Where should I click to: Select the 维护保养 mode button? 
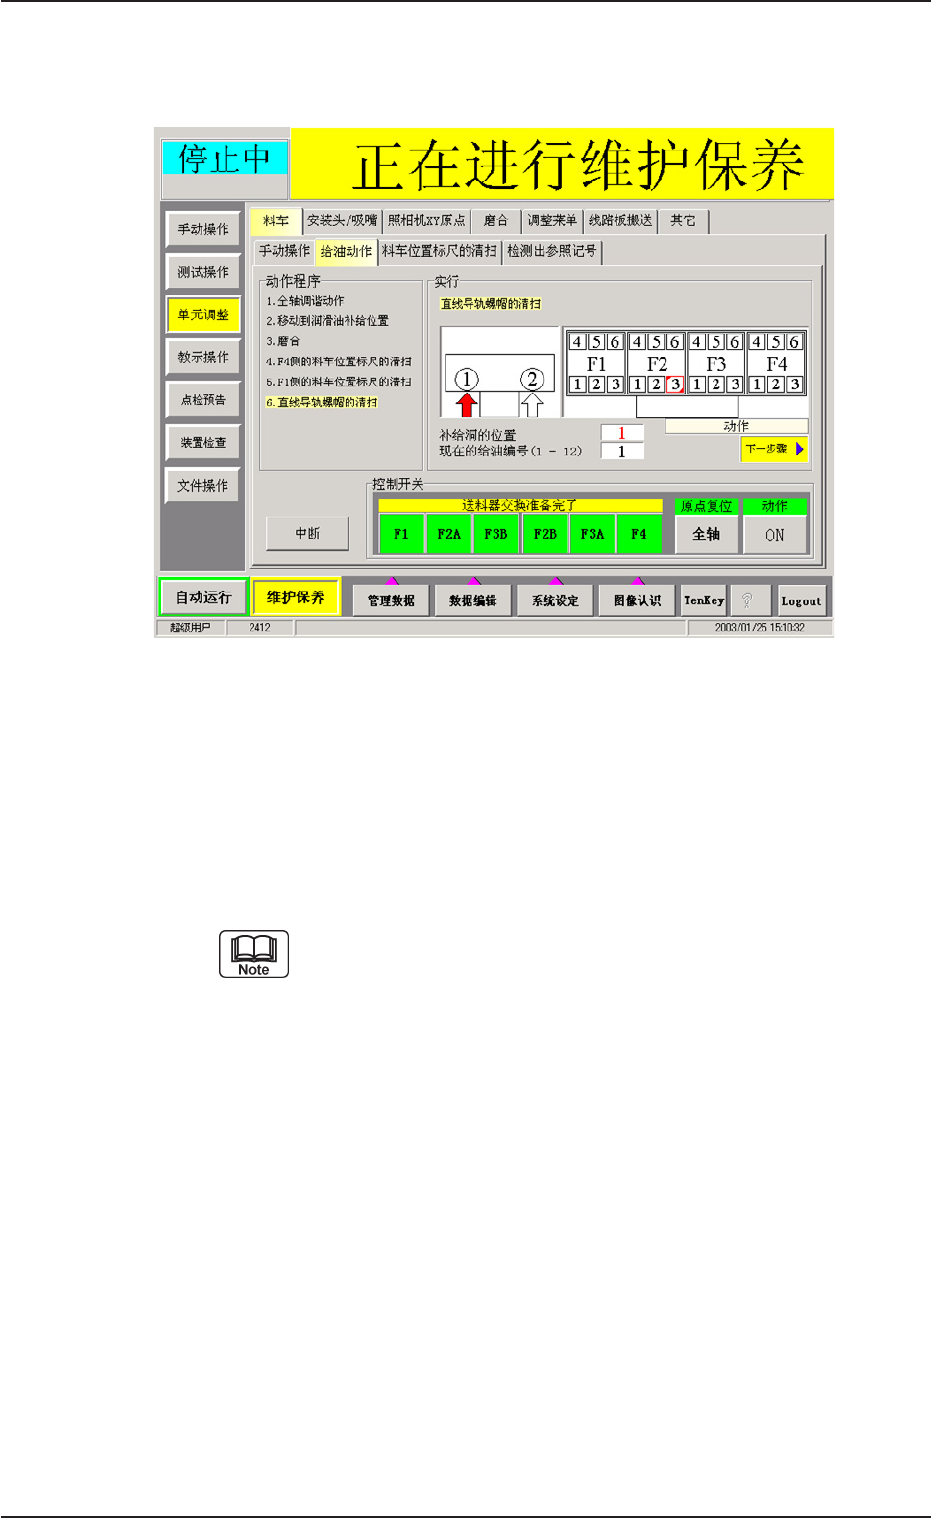(x=295, y=597)
